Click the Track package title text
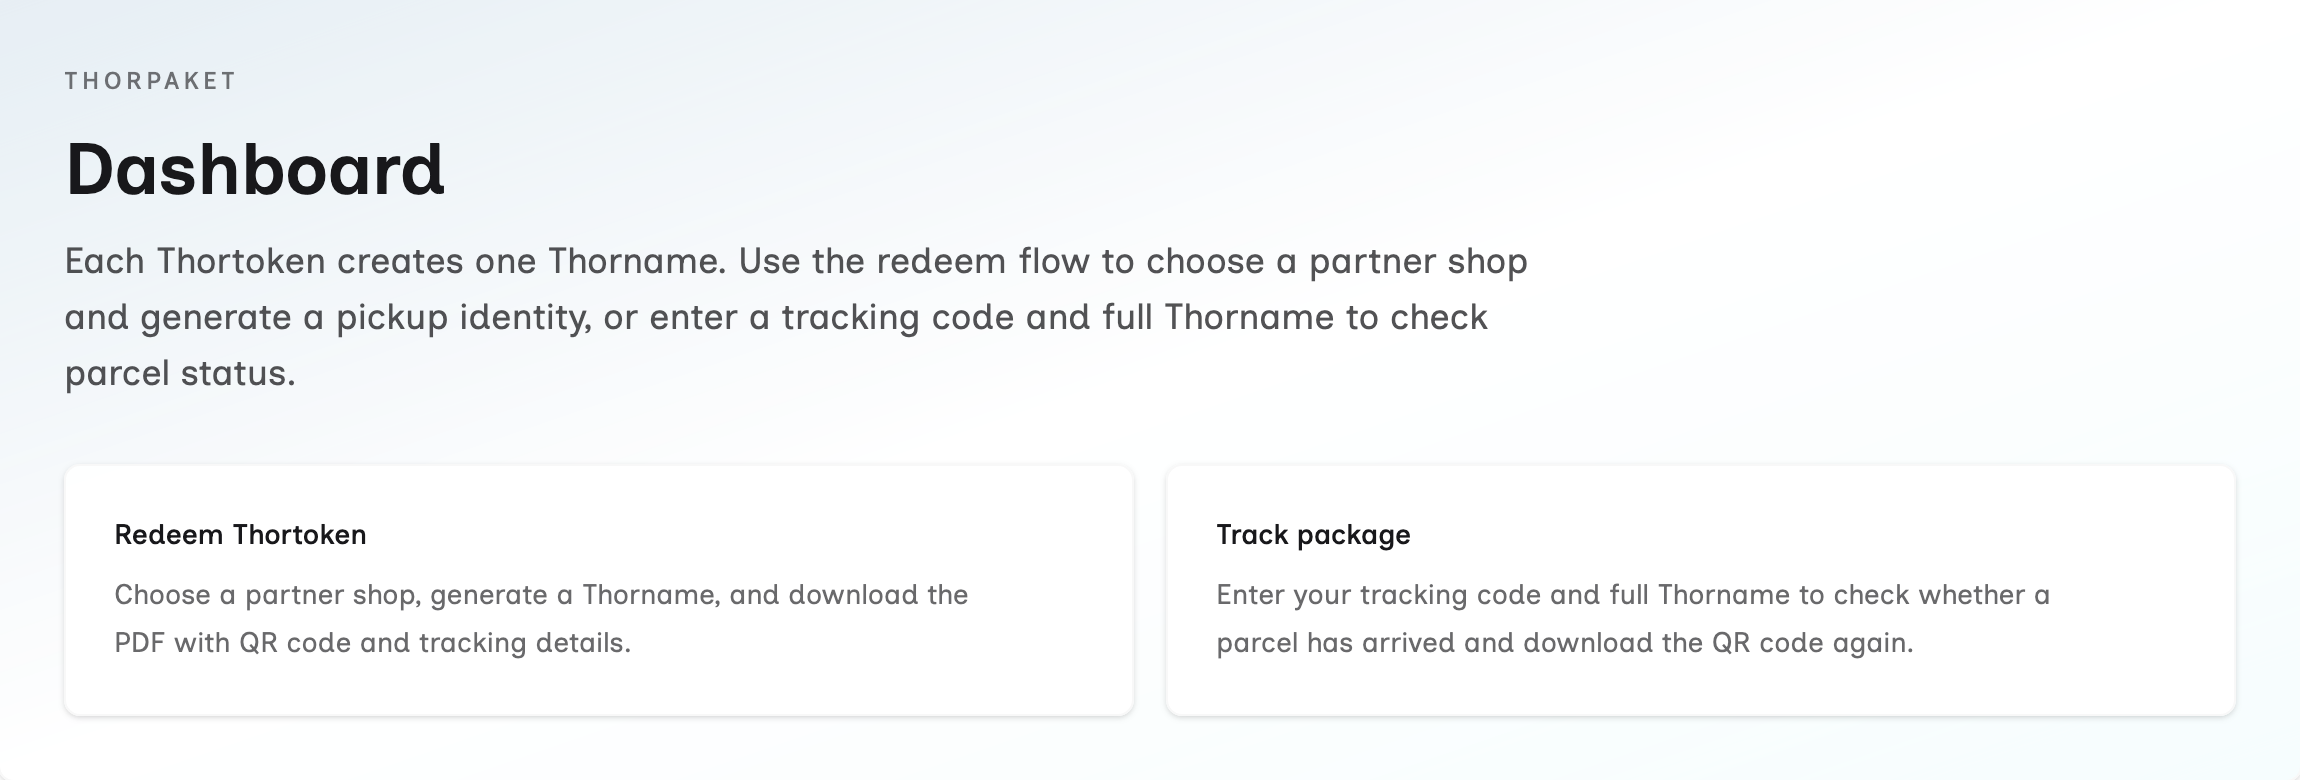Viewport: 2300px width, 780px height. [1313, 535]
